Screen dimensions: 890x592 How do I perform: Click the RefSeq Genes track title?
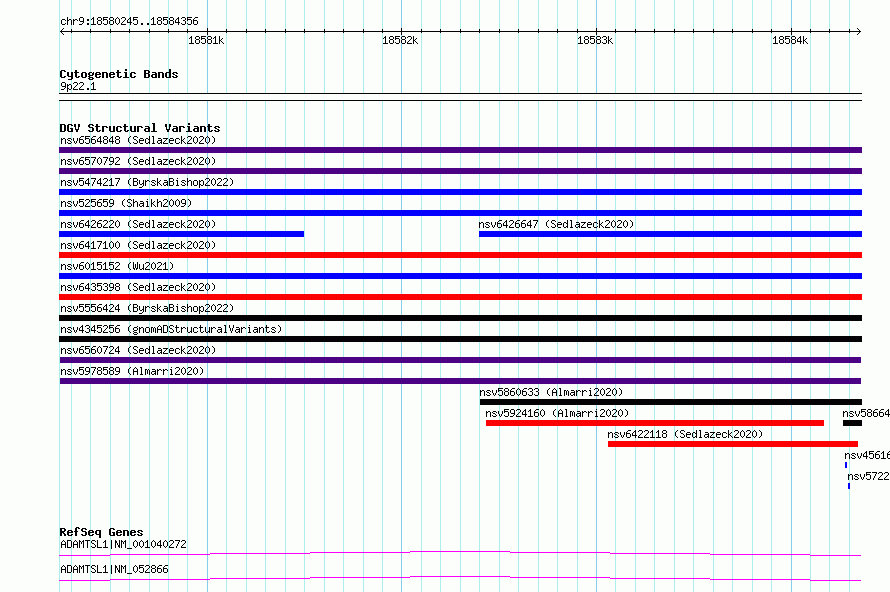(x=101, y=532)
